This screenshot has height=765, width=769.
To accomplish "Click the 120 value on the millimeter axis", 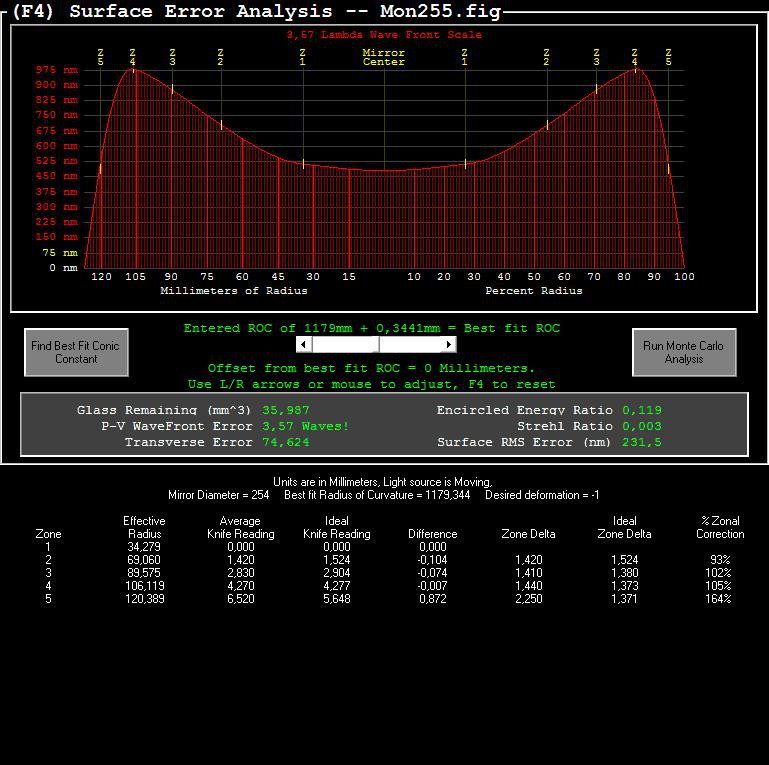I will pyautogui.click(x=101, y=277).
